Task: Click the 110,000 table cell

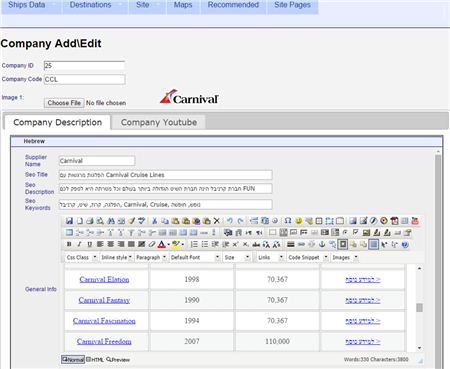Action: pyautogui.click(x=277, y=341)
